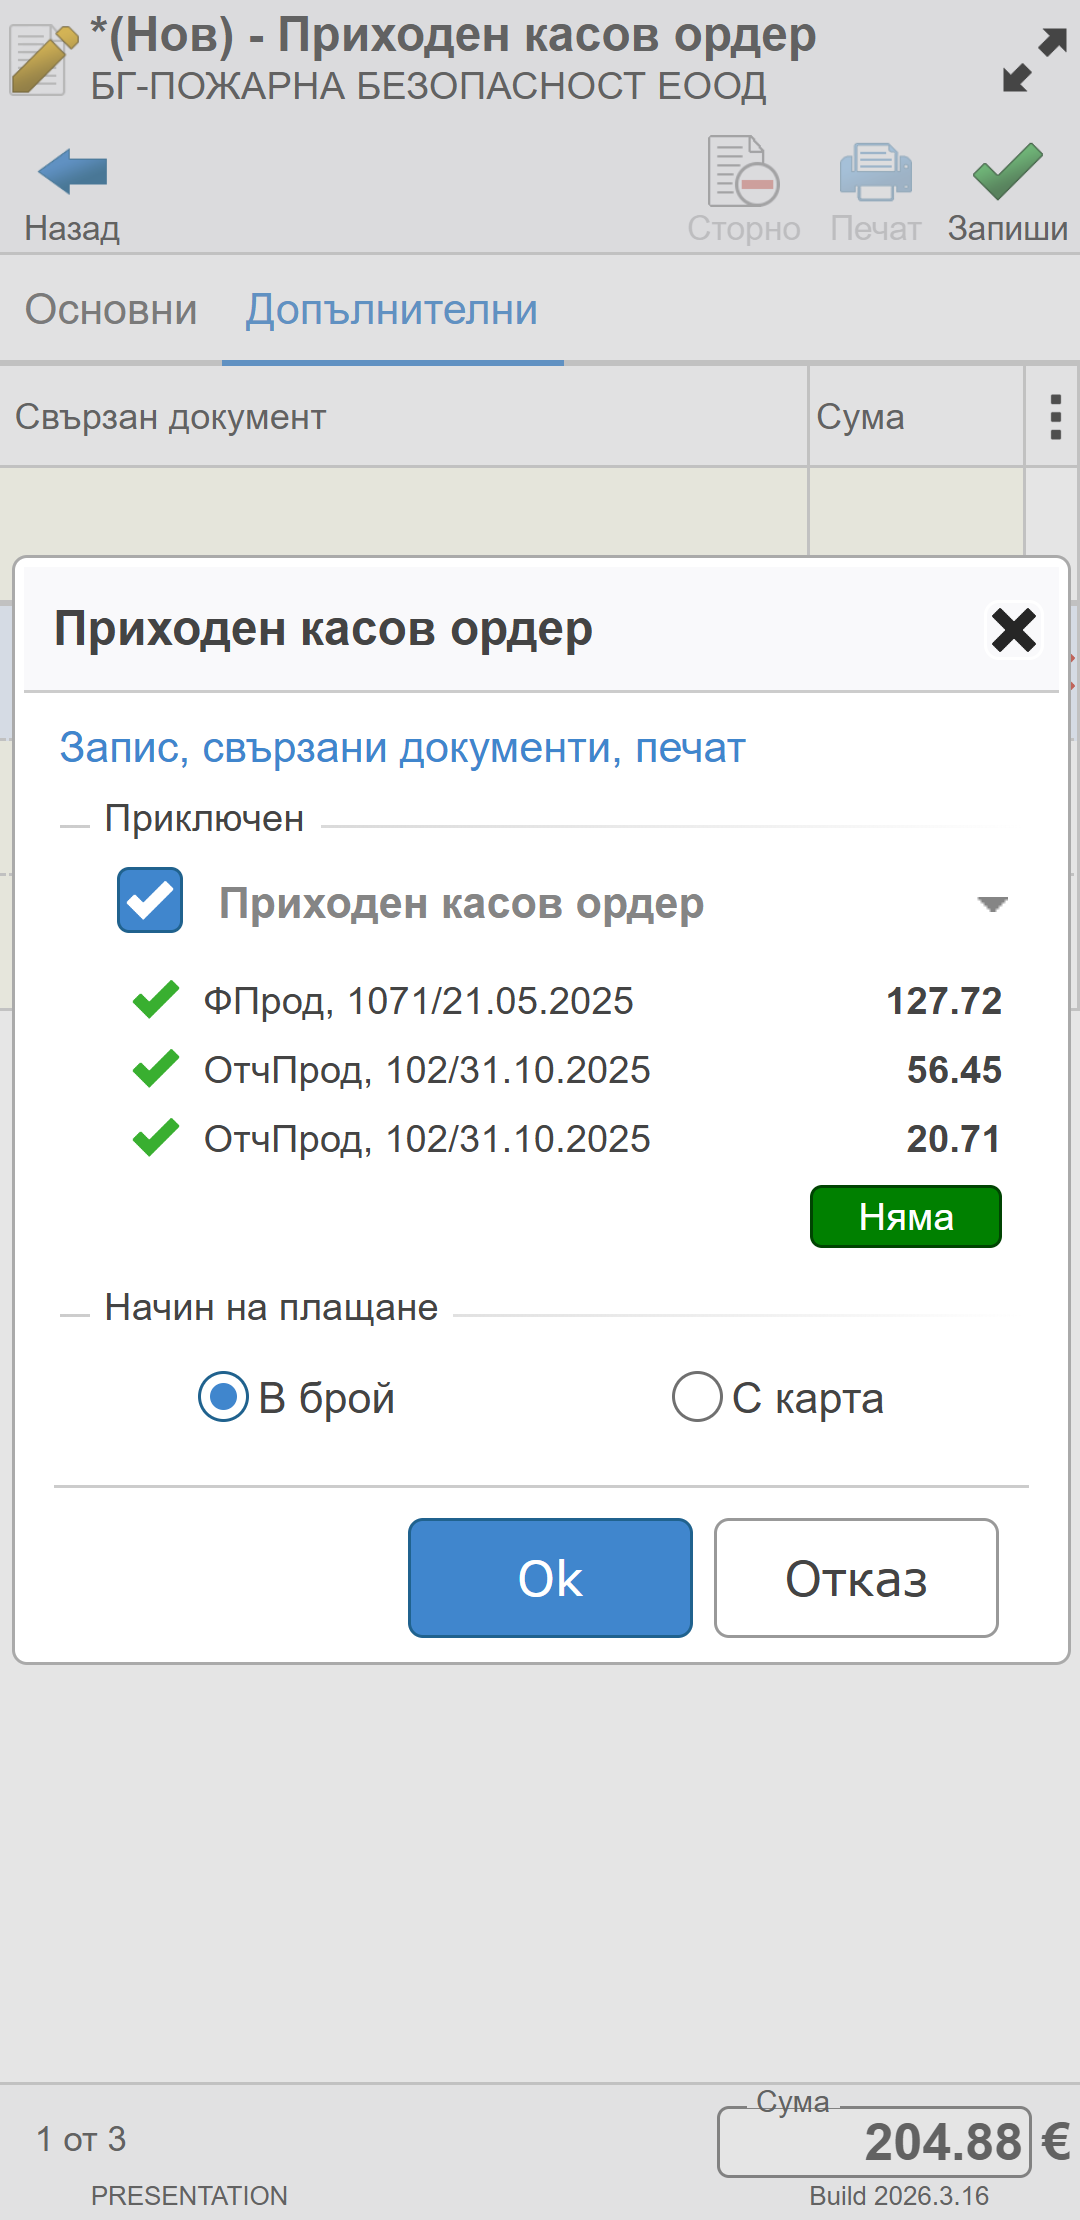Click the Сума total input field
This screenshot has height=2220, width=1080.
pos(873,2142)
